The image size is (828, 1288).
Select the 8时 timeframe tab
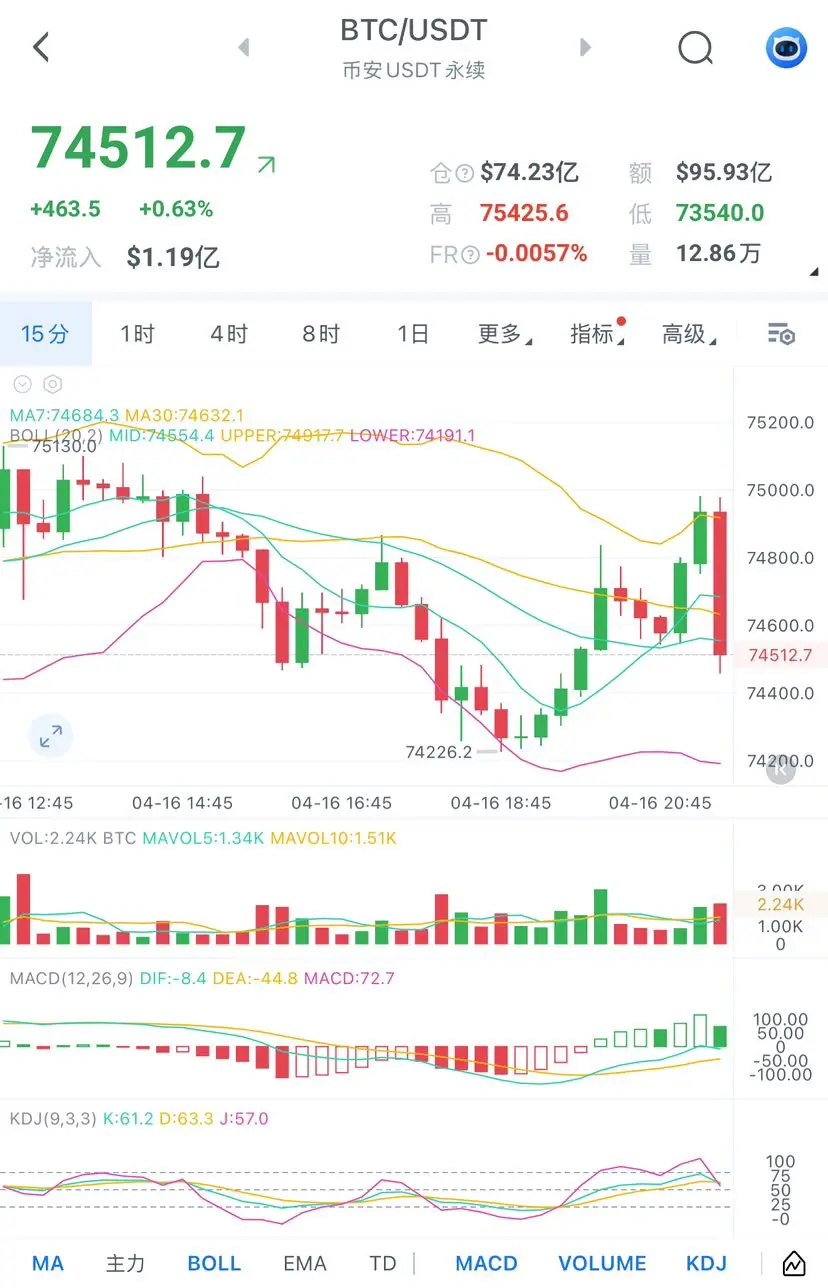click(x=321, y=334)
